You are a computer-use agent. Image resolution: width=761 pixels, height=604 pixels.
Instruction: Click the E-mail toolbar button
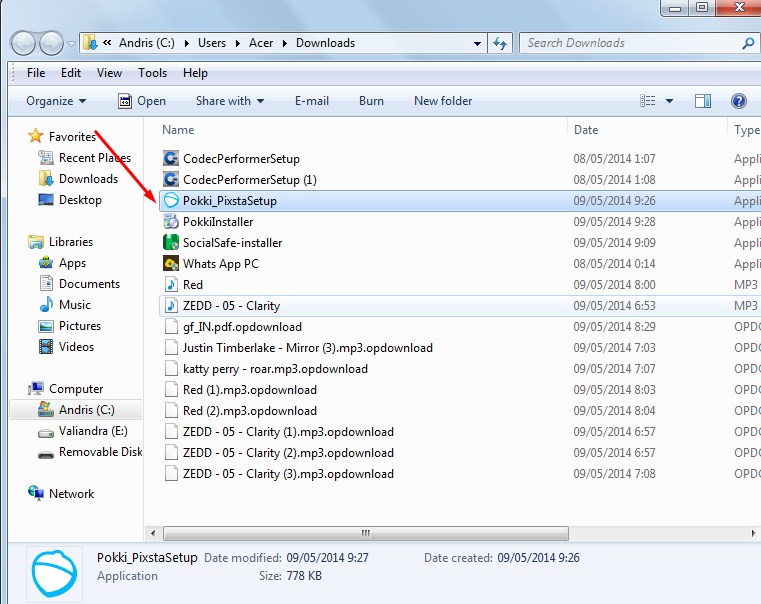click(x=312, y=101)
